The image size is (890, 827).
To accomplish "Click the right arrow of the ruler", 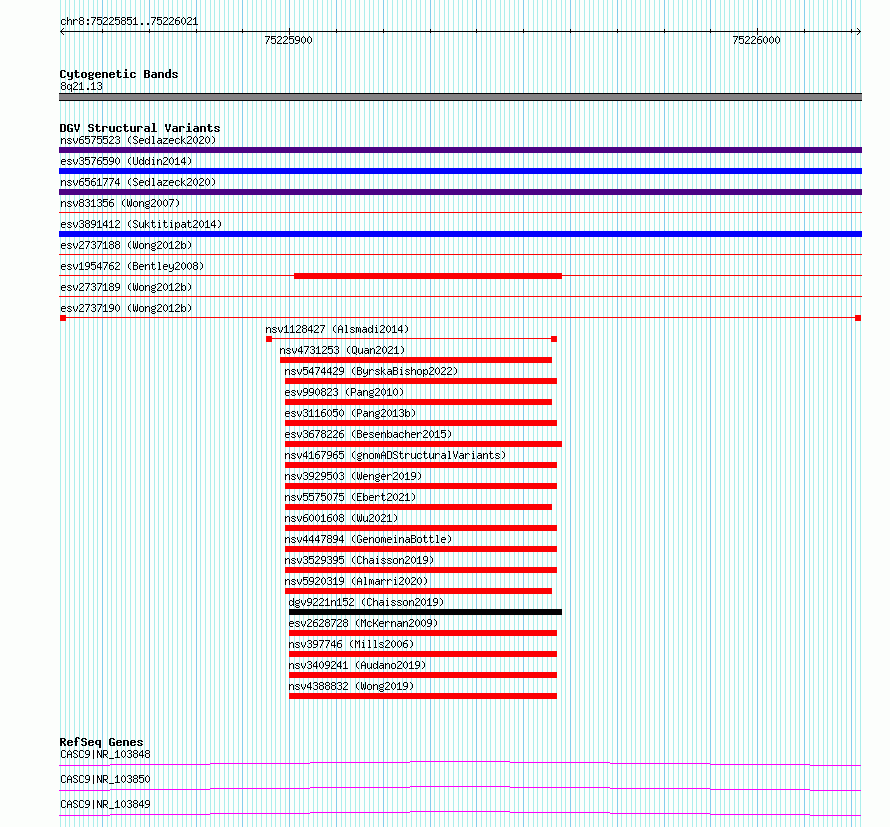I will pyautogui.click(x=858, y=32).
